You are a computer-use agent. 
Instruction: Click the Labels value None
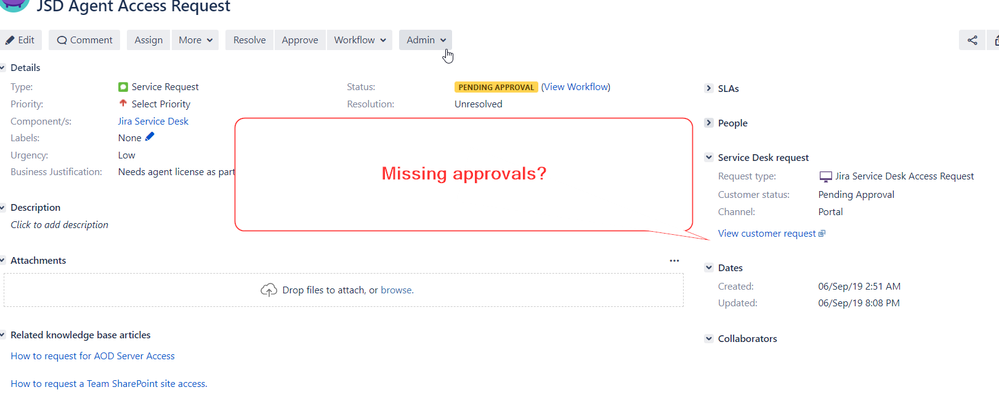tap(129, 138)
